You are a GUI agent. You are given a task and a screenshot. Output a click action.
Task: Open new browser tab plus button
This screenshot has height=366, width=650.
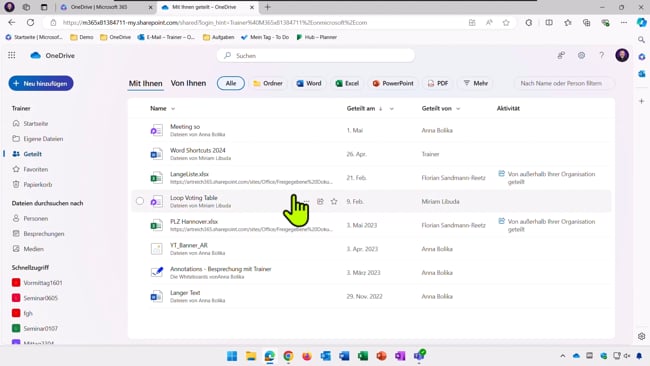coord(267,7)
